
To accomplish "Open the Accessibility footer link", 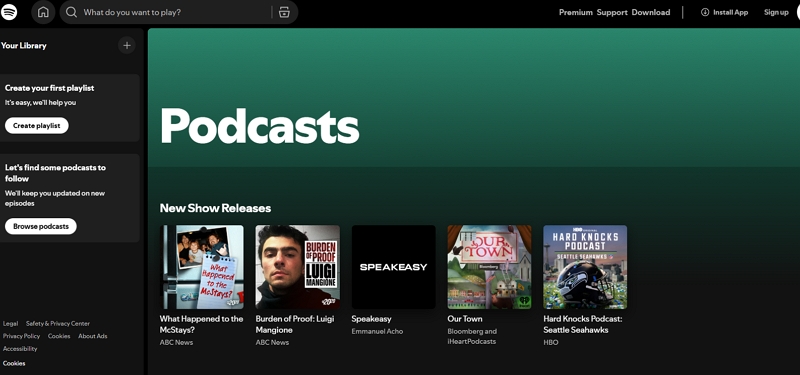I will point(20,349).
